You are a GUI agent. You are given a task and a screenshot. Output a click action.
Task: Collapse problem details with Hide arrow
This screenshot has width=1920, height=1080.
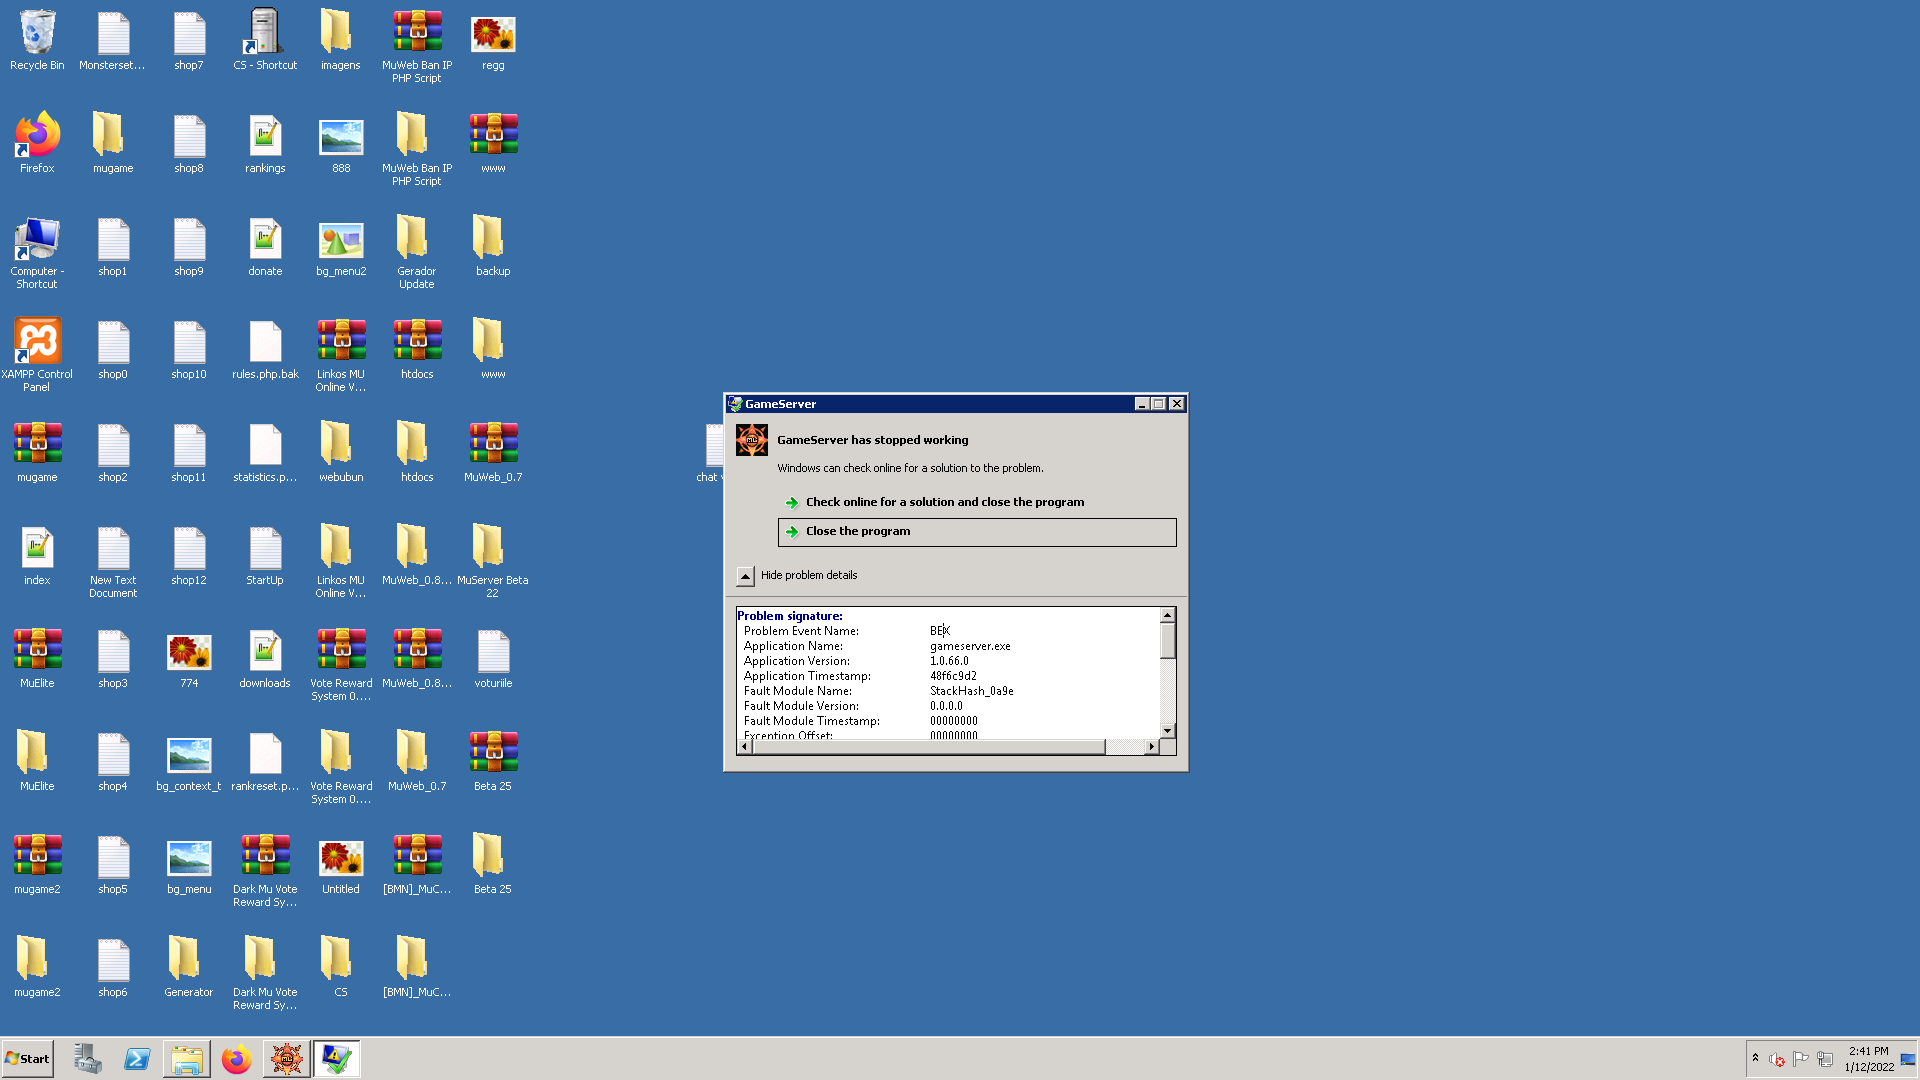[745, 576]
